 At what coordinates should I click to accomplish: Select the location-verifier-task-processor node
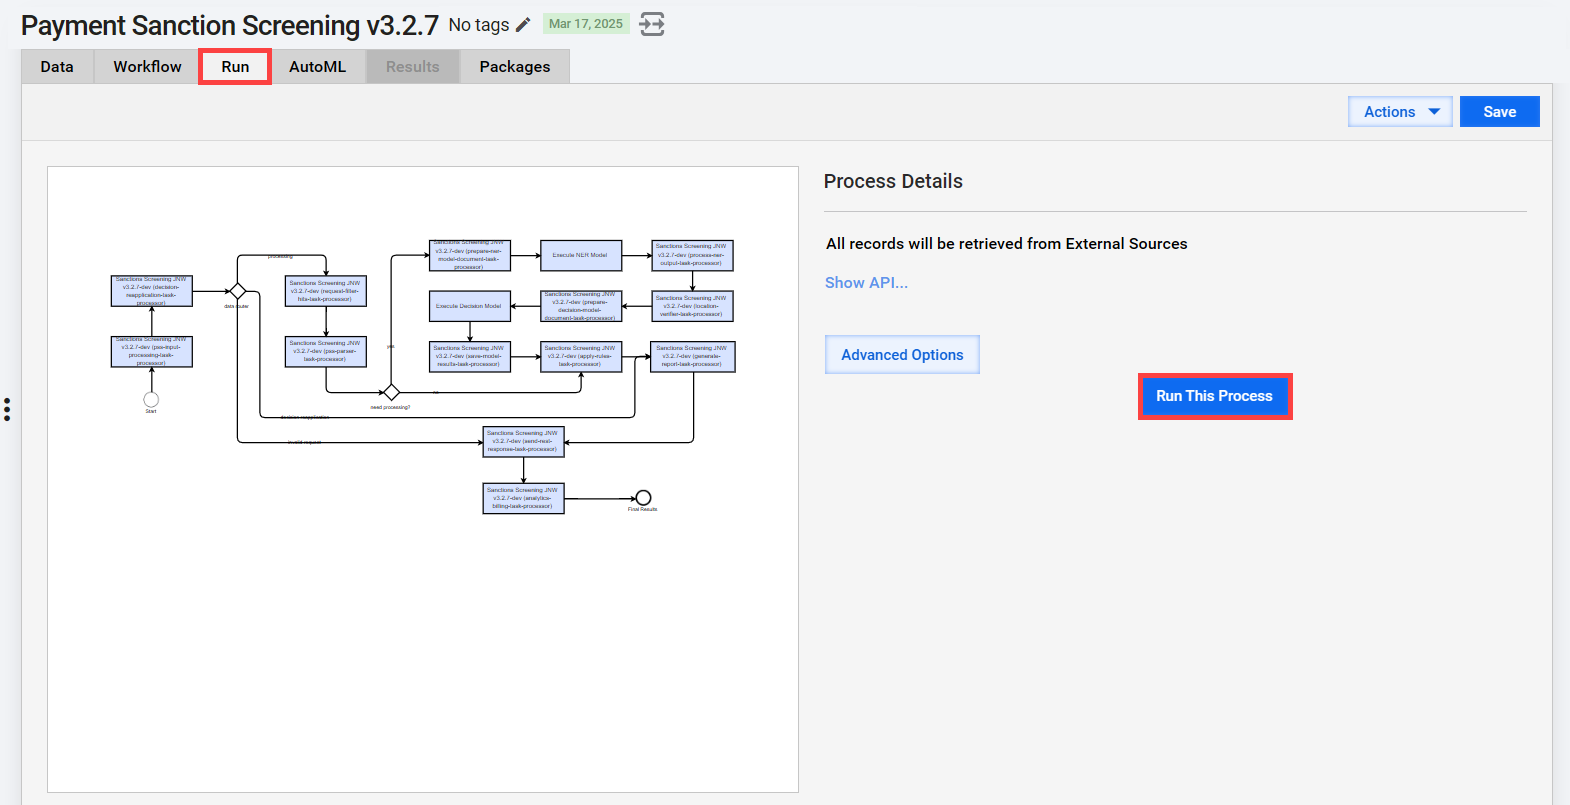pyautogui.click(x=692, y=306)
